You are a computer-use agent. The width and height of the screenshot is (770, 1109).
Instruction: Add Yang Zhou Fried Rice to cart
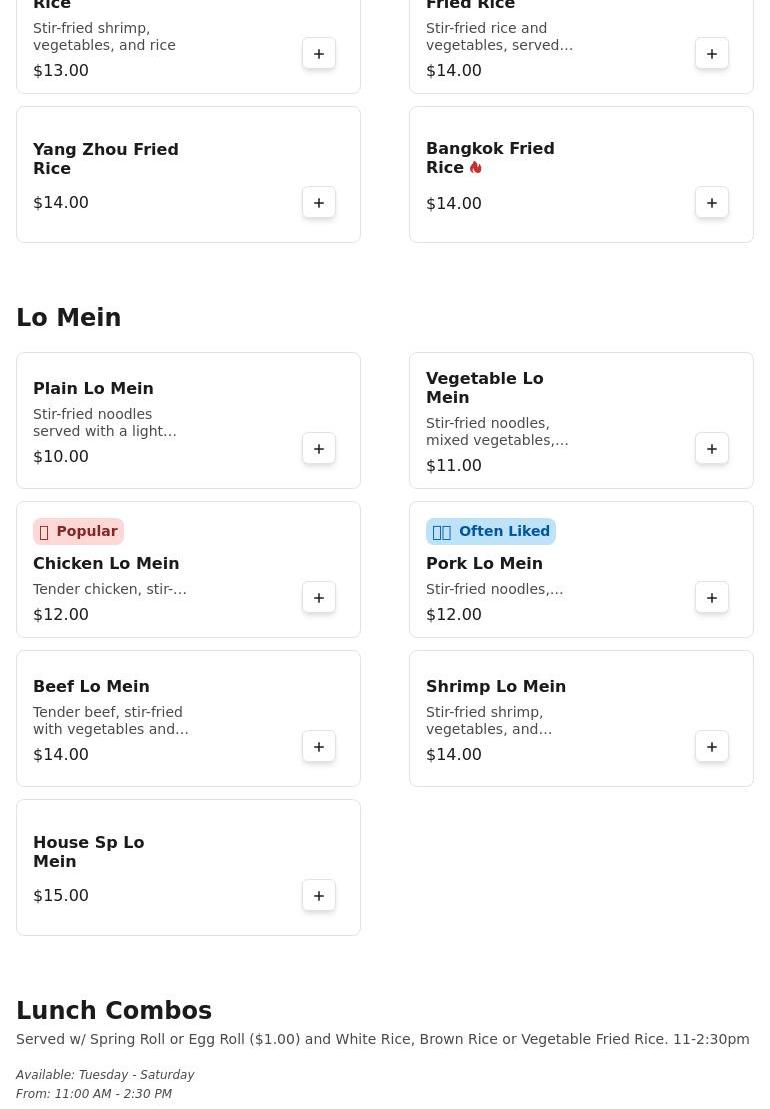(x=319, y=203)
